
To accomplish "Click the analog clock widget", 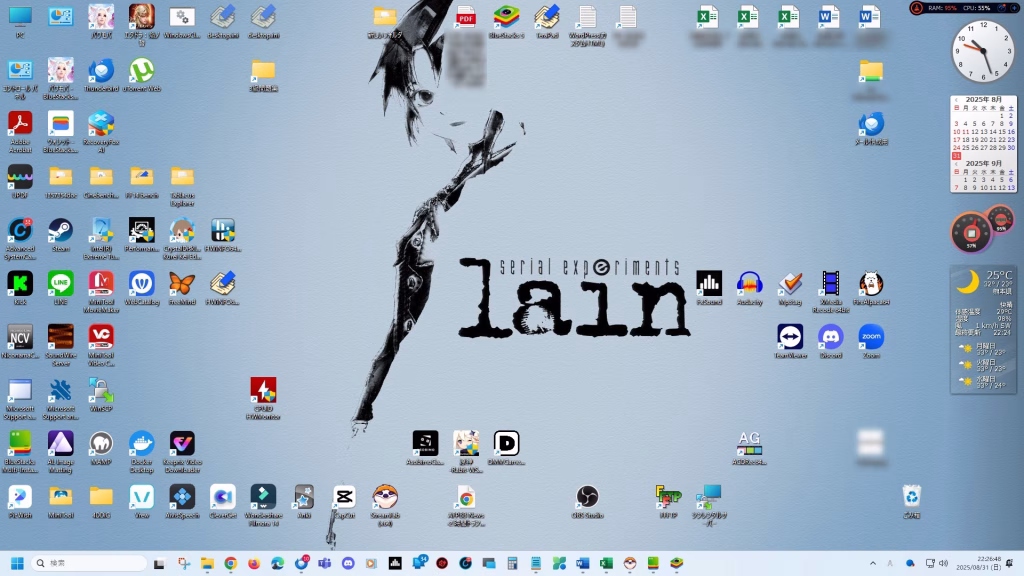I will click(x=984, y=51).
